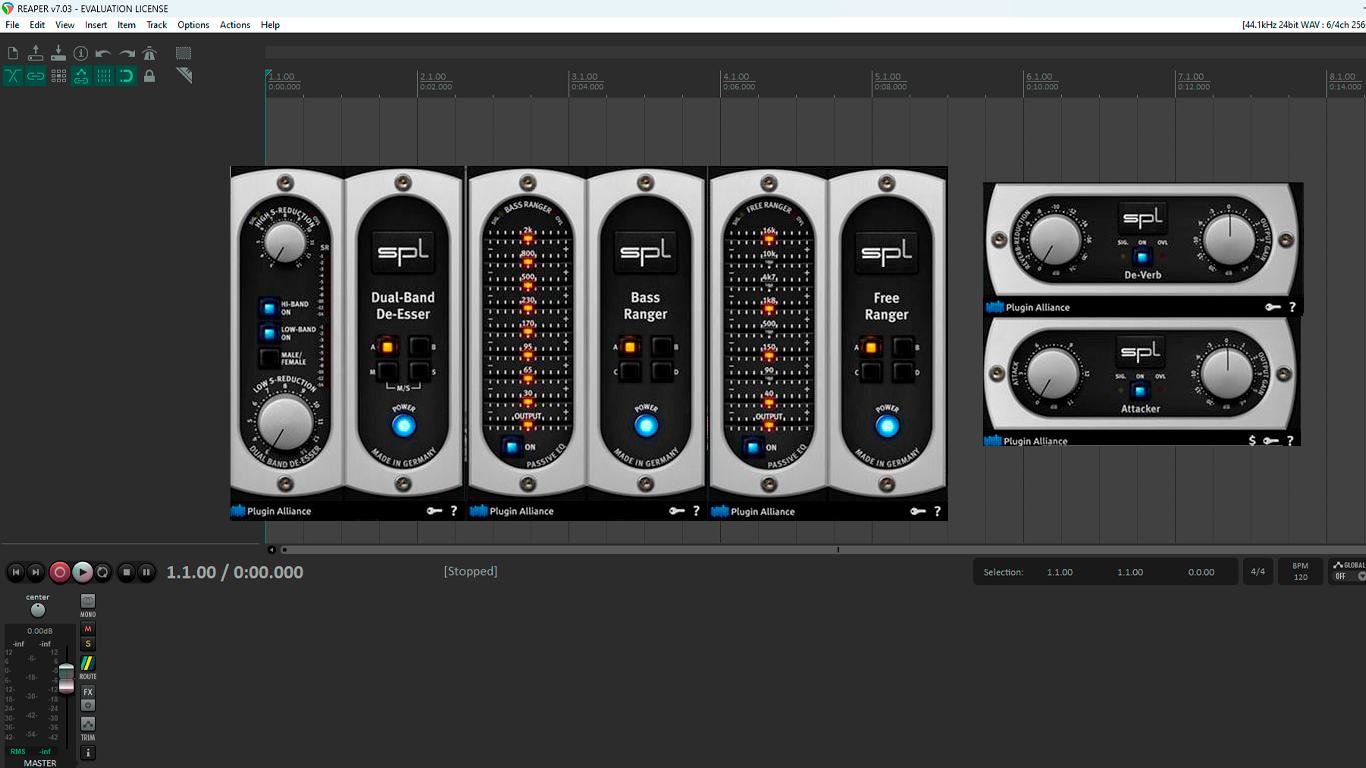
Task: Click go to project start transport button
Action: pyautogui.click(x=15, y=572)
